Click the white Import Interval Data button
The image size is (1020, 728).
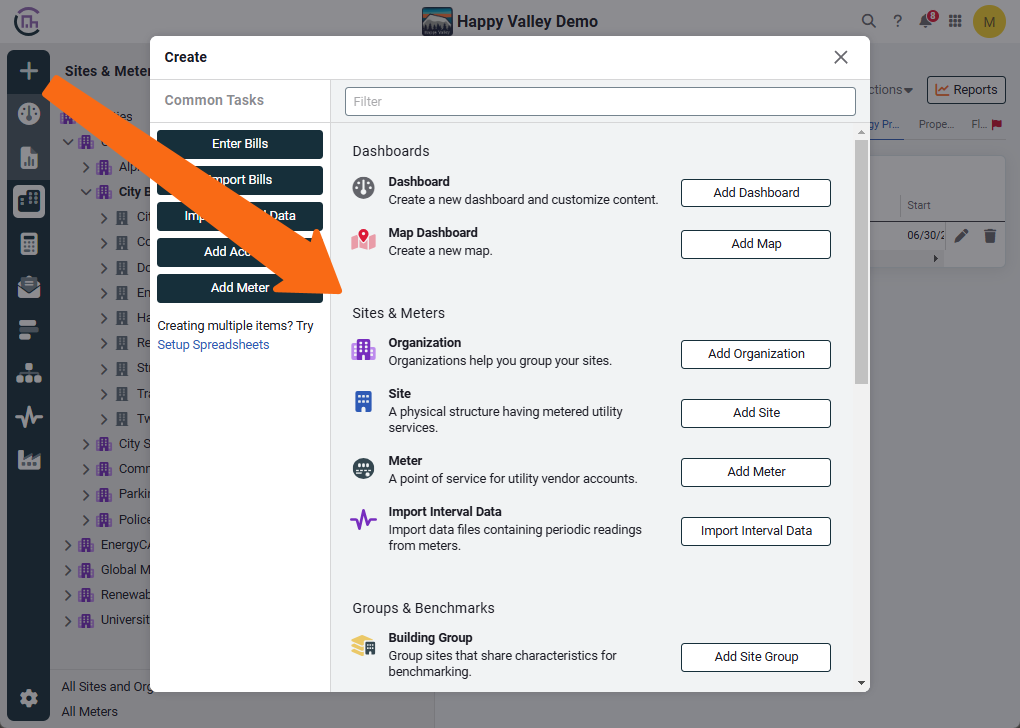[756, 531]
